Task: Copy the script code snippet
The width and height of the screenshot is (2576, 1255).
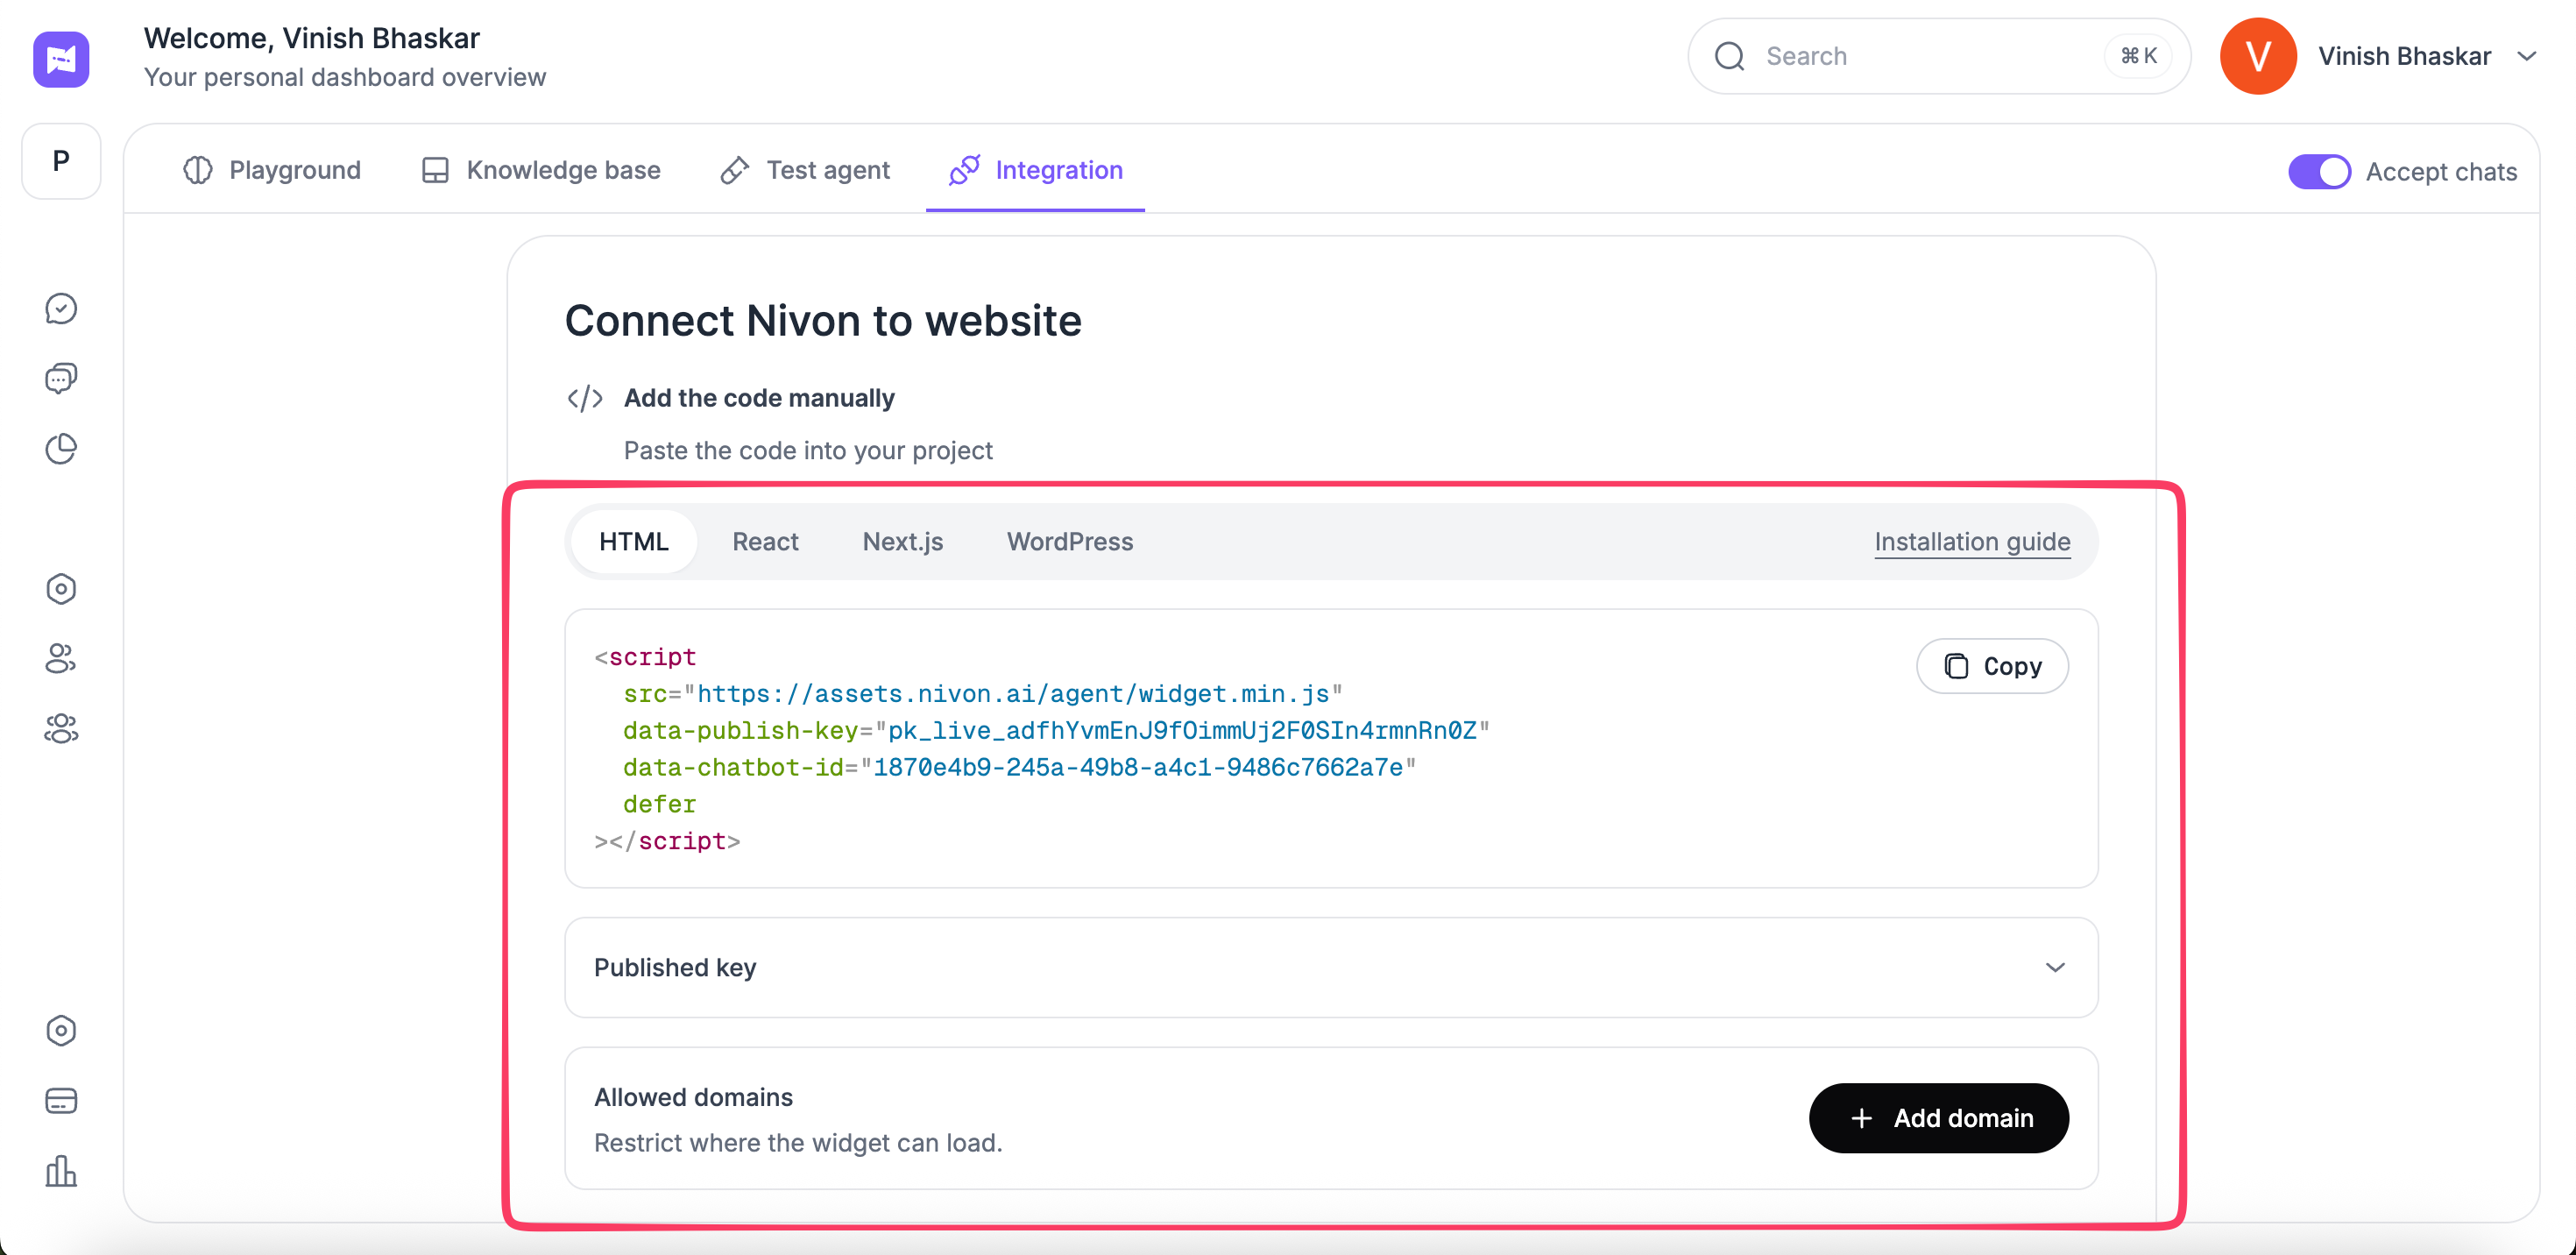Action: coord(1992,666)
